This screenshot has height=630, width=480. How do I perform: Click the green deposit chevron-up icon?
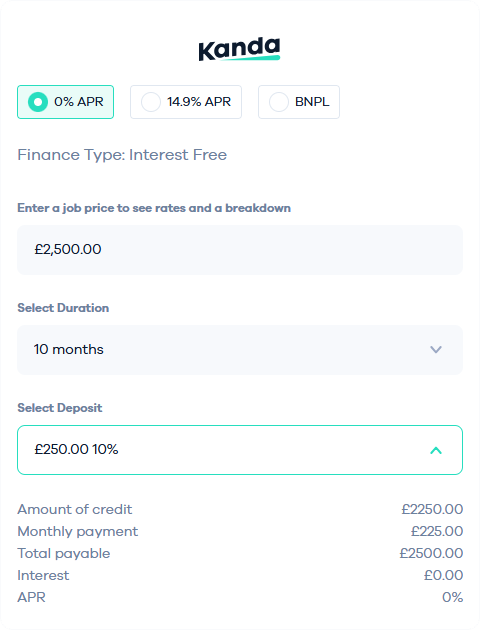click(436, 450)
